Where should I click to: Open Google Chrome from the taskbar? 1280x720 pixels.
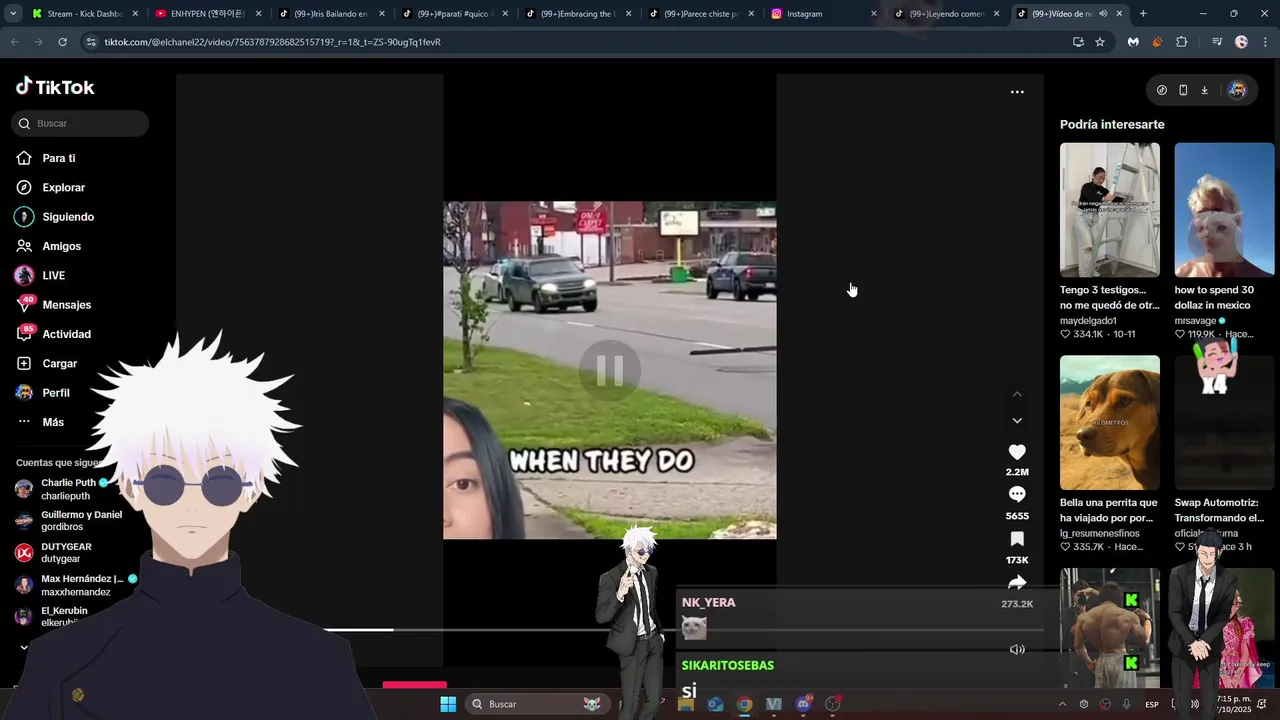[744, 704]
